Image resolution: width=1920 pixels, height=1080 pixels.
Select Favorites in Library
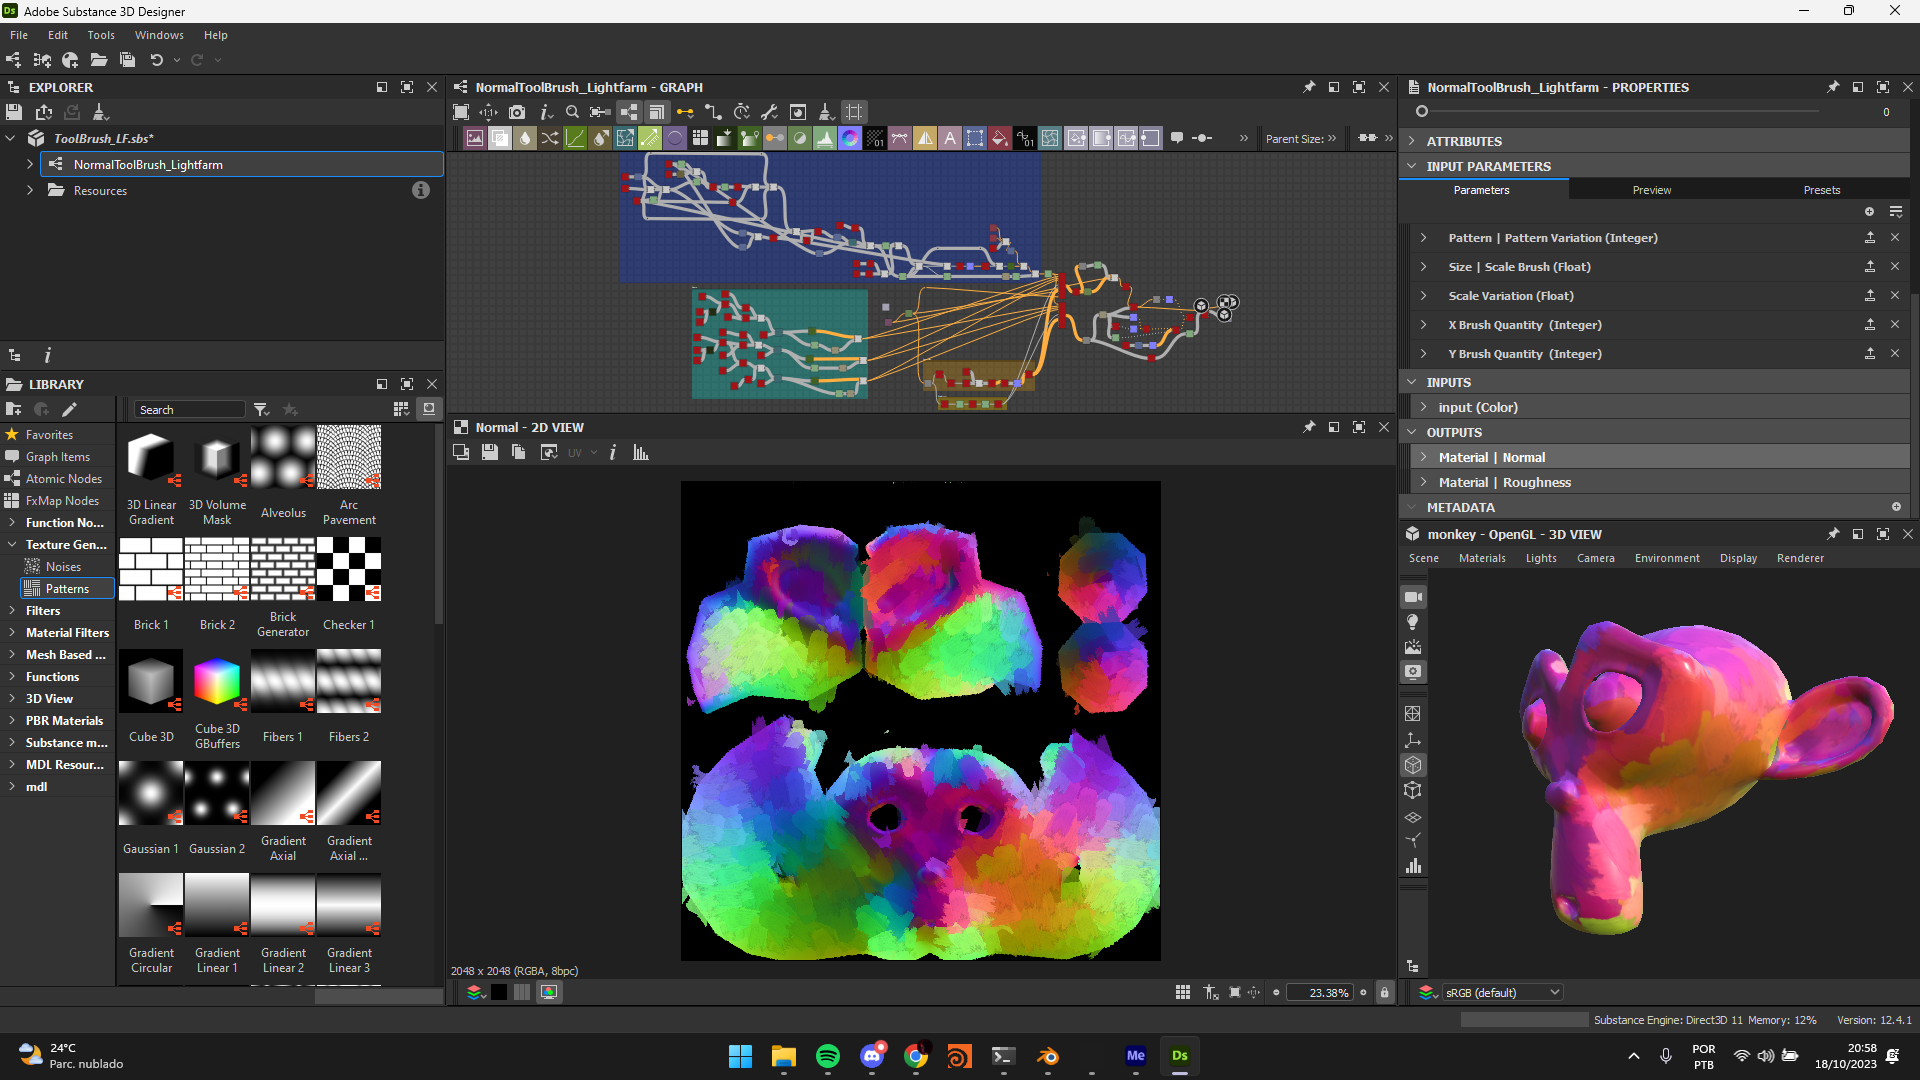click(x=49, y=435)
